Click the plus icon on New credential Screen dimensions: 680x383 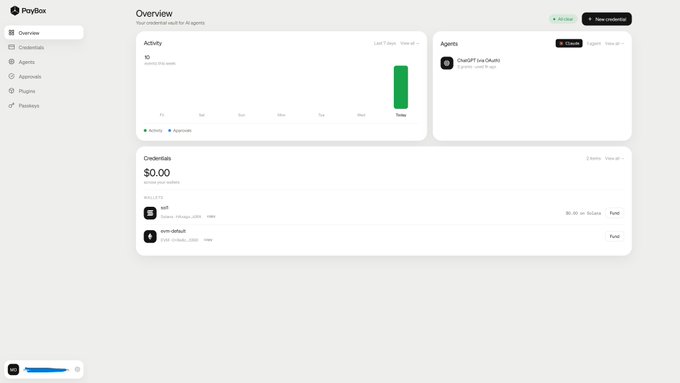[x=590, y=19]
